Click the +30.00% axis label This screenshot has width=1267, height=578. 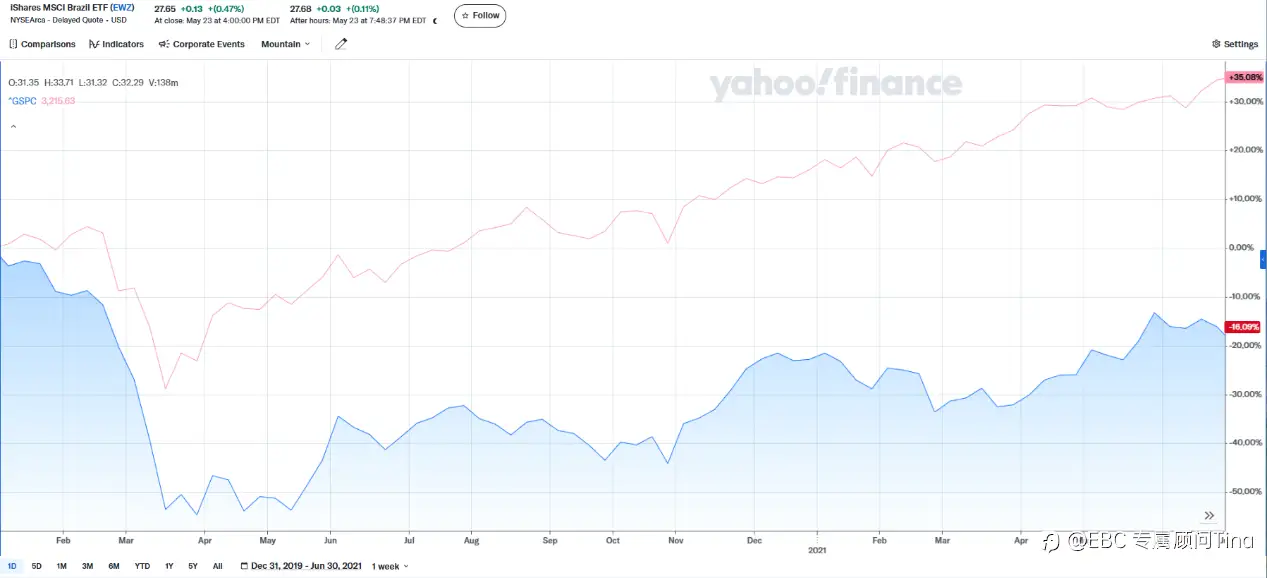click(1246, 101)
